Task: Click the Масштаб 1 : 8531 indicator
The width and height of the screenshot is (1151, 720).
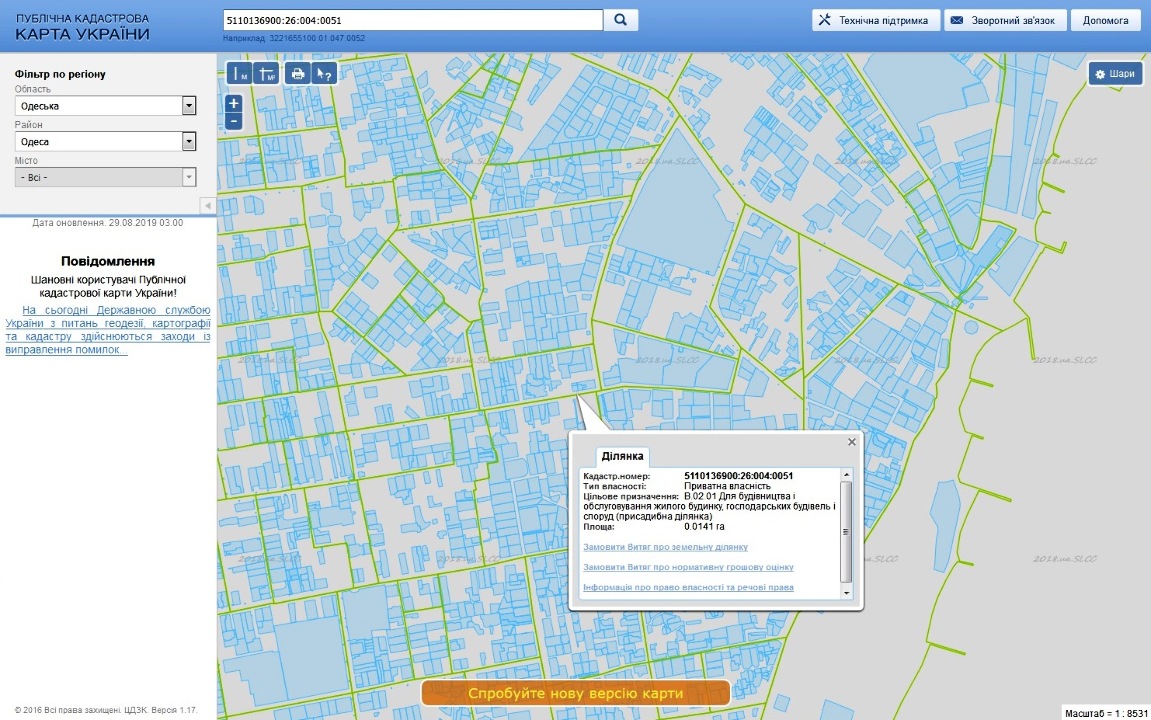Action: (1106, 713)
